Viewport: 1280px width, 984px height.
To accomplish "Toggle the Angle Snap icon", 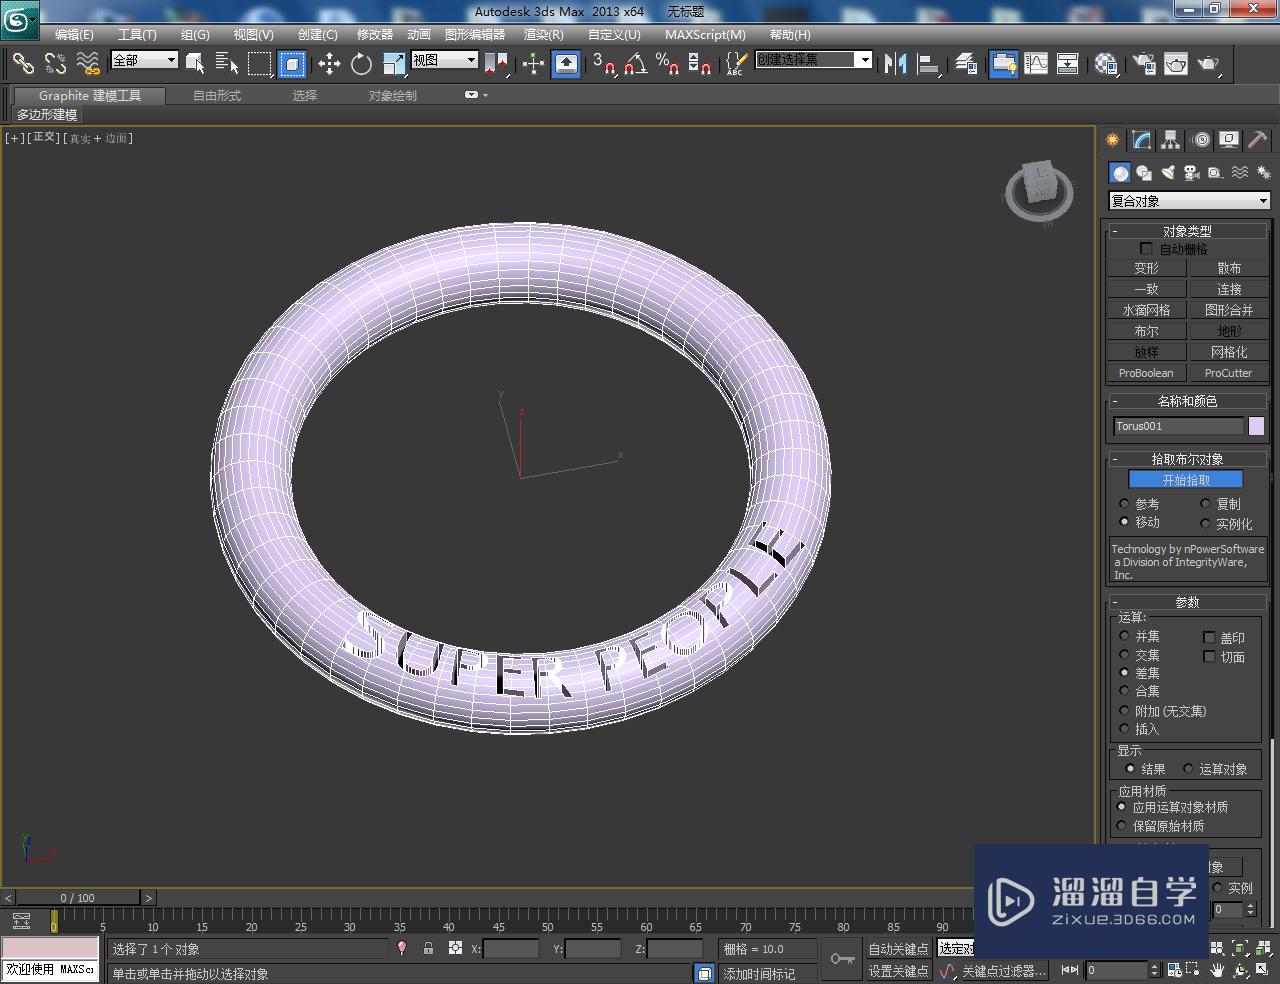I will [635, 64].
